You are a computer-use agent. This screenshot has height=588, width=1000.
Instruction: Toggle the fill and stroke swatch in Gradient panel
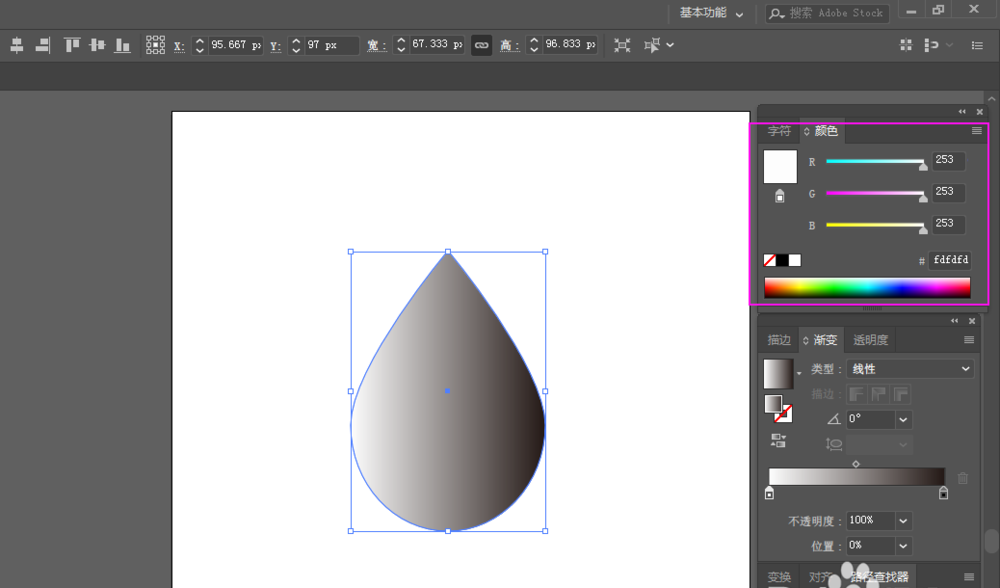tap(777, 407)
